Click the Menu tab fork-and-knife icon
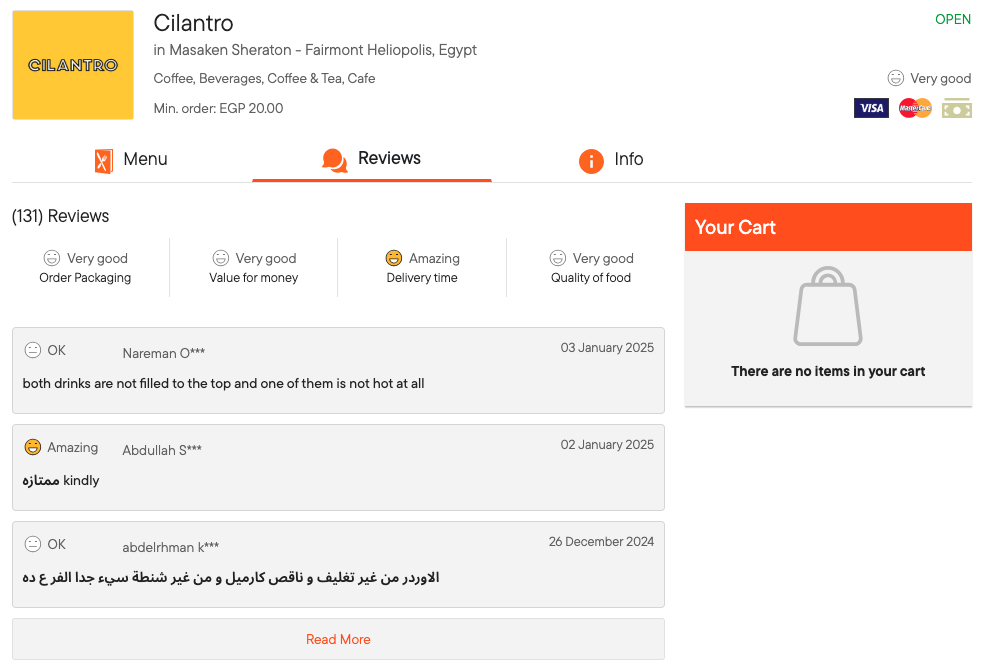 pos(104,161)
